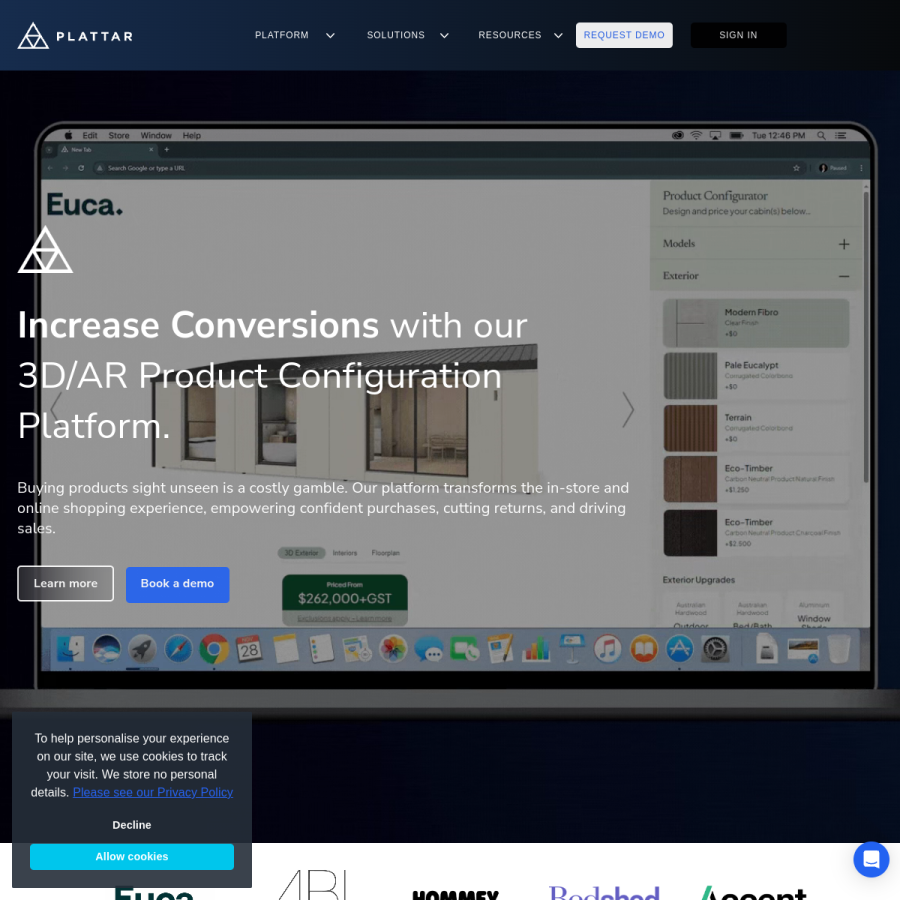Click the bookmark star icon
Viewport: 900px width, 900px height.
pyautogui.click(x=796, y=168)
